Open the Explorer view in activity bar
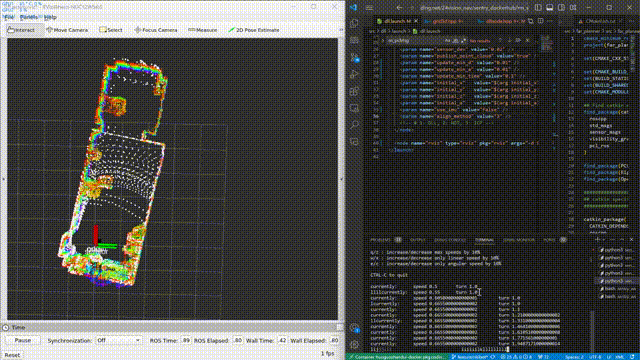The image size is (640, 360). pyautogui.click(x=354, y=23)
